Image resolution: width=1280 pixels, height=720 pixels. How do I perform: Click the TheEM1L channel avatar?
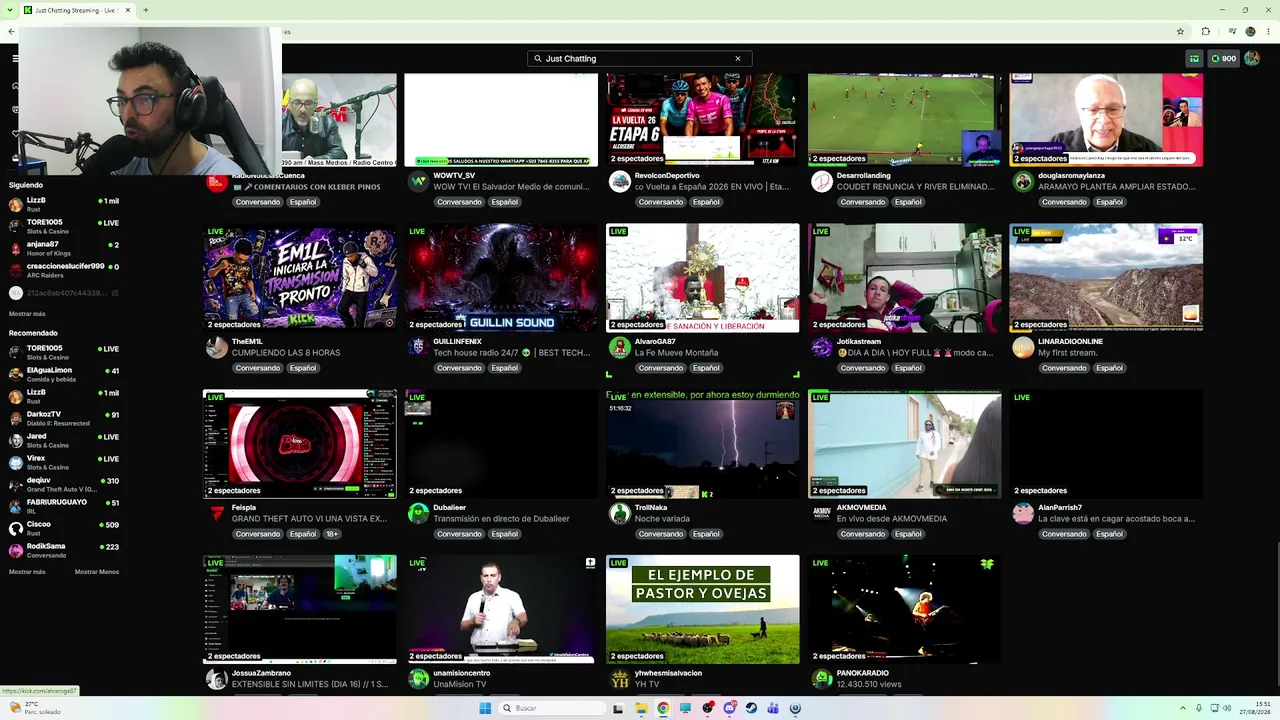coord(217,347)
